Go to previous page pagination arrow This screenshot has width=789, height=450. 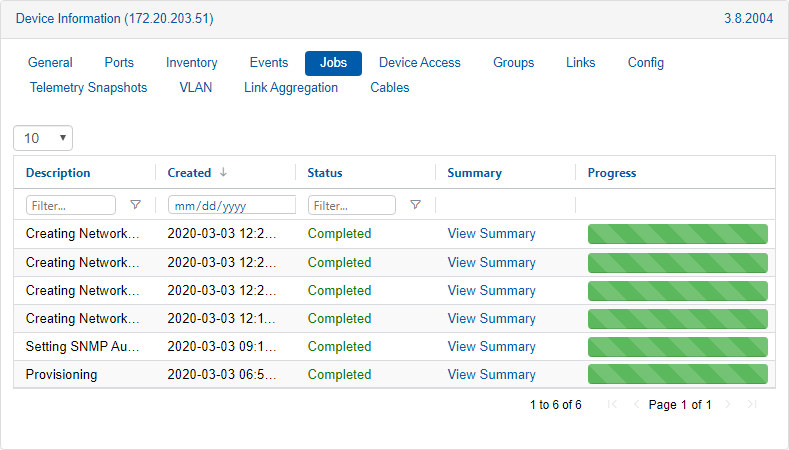click(x=636, y=405)
